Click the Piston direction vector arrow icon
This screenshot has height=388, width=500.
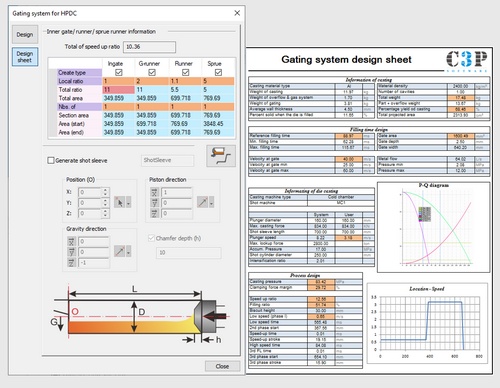[x=202, y=202]
